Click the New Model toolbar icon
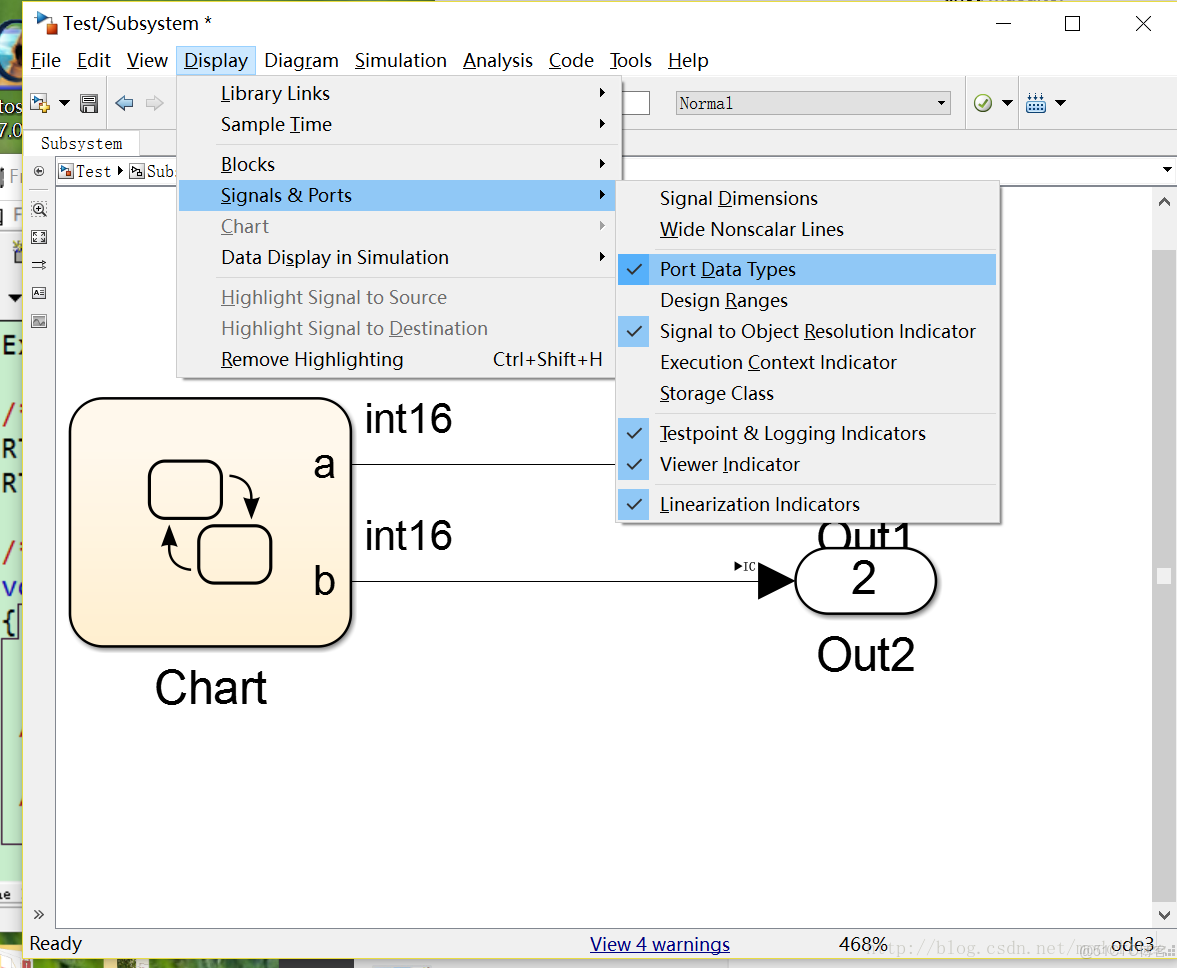Screen dimensions: 1177x968 (40, 103)
